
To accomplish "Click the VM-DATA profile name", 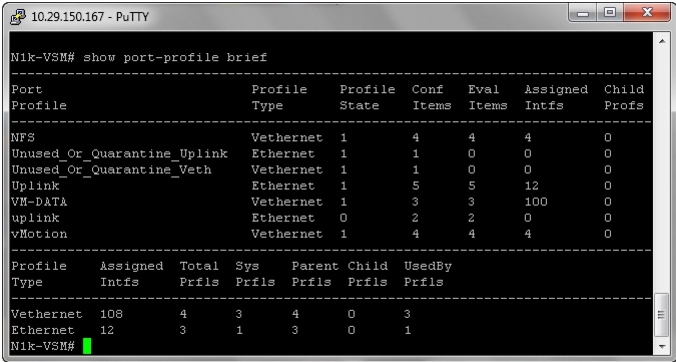I will click(x=39, y=202).
